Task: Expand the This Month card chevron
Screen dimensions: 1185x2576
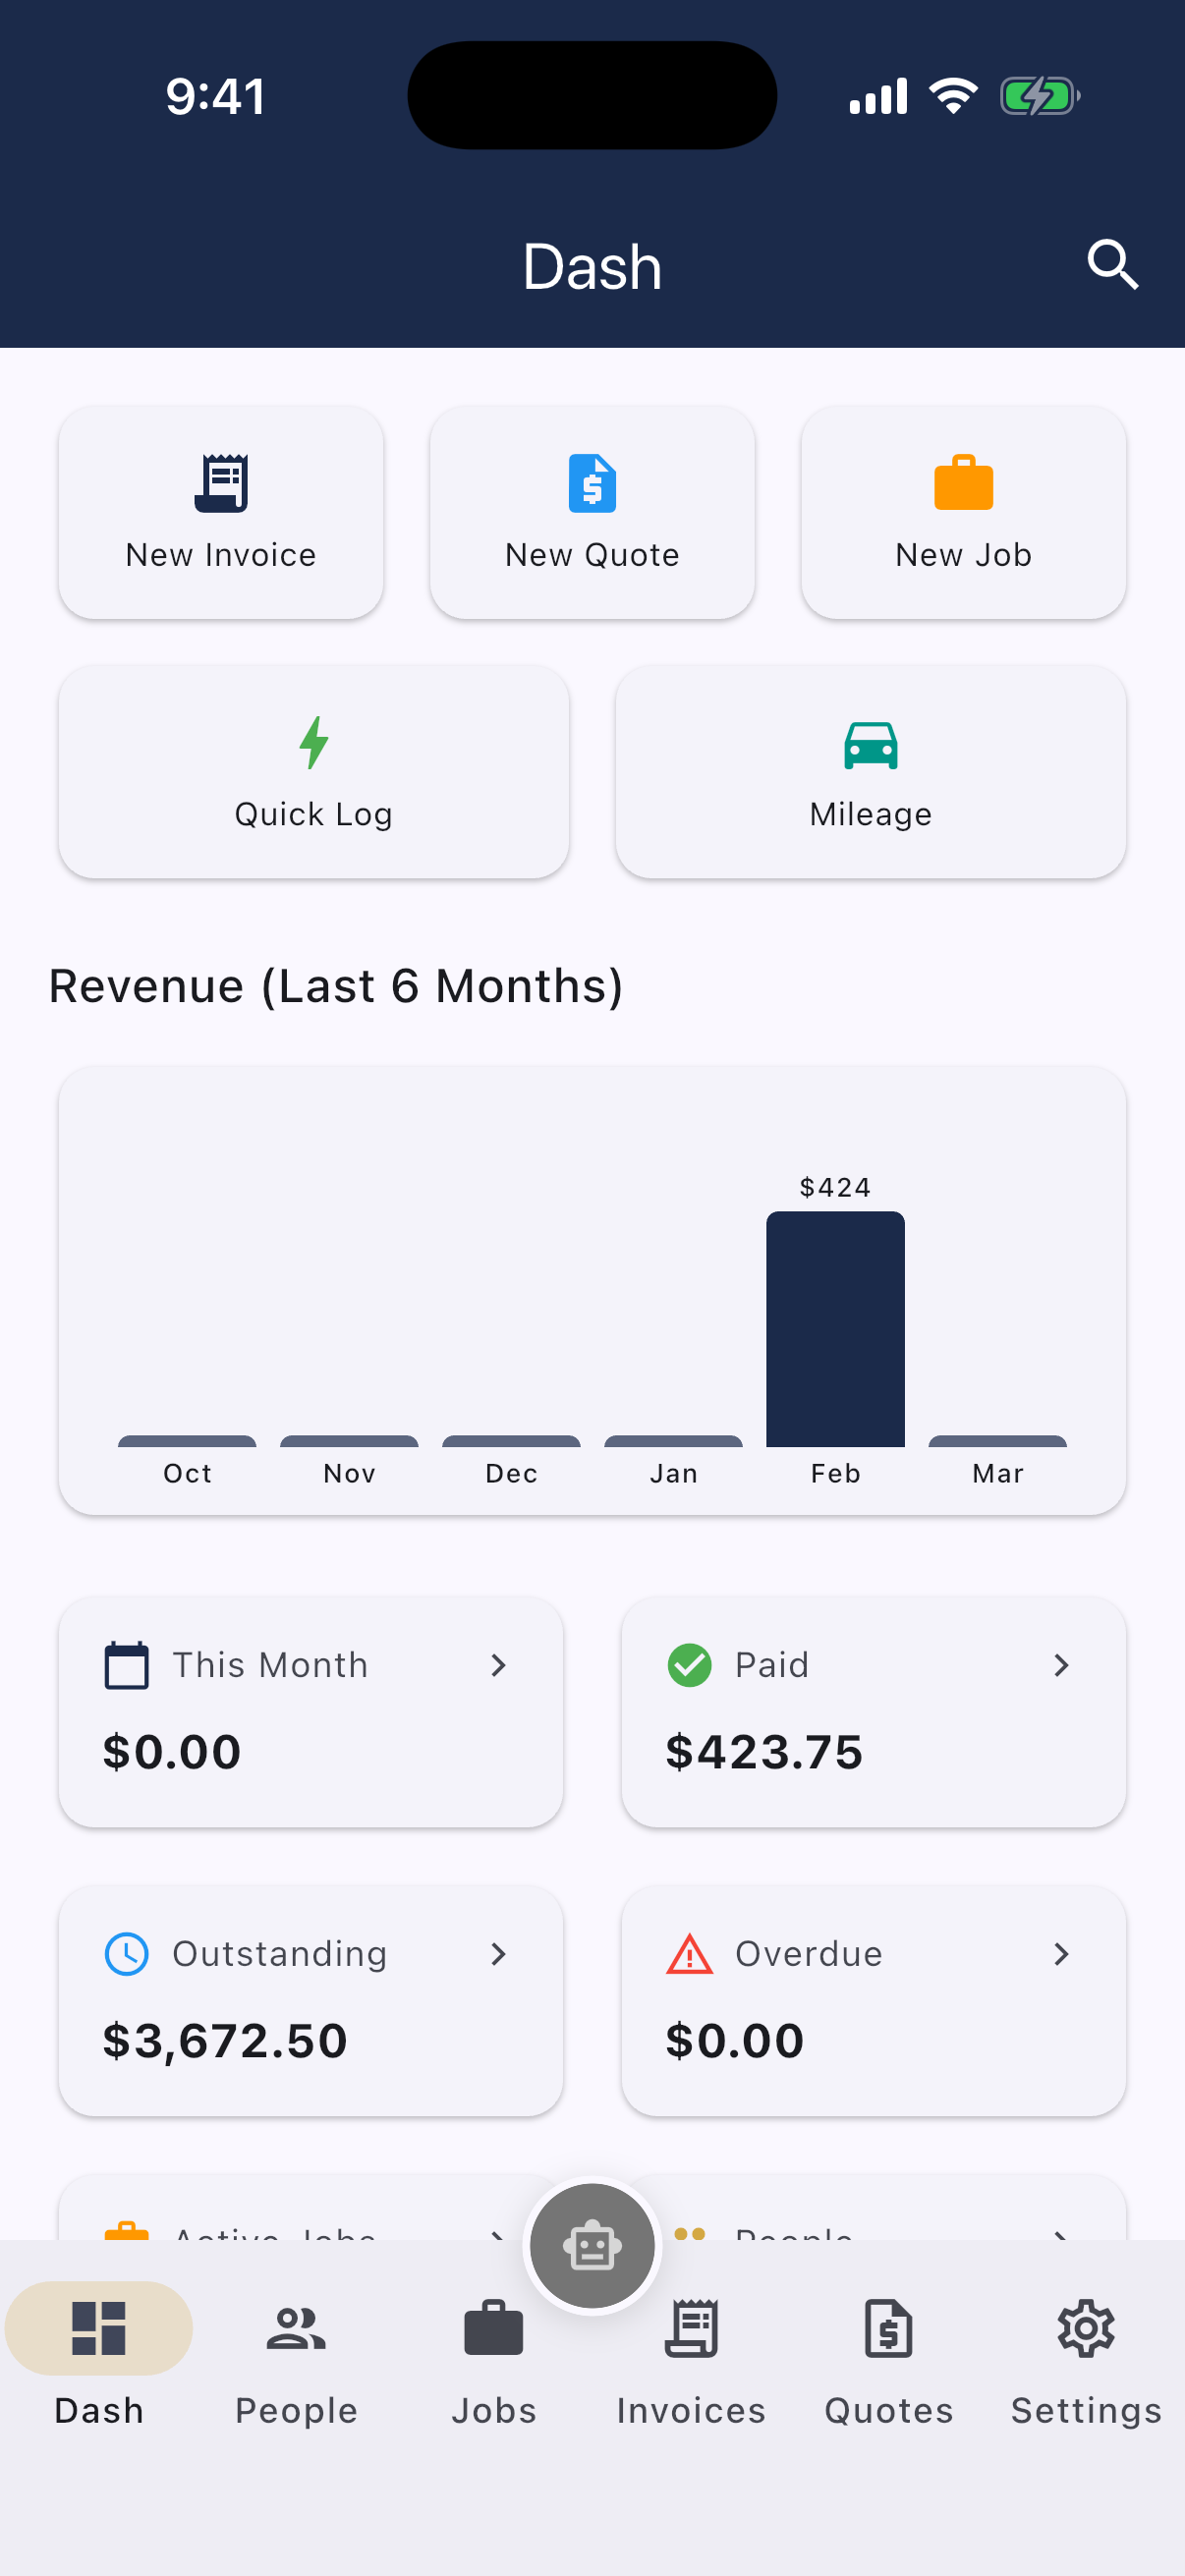Action: pos(498,1665)
